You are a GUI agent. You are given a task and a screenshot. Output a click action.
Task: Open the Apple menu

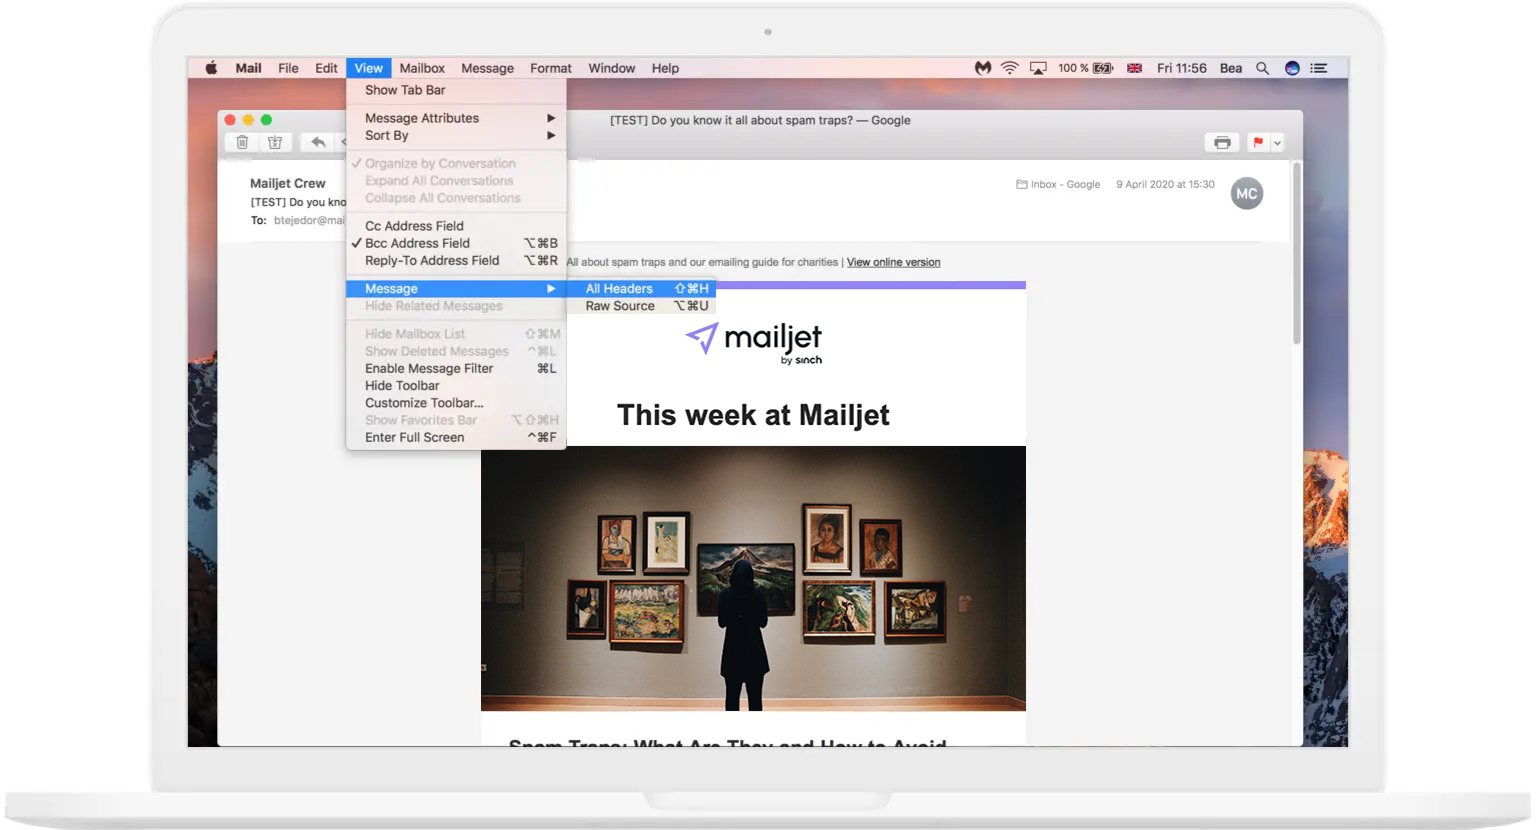(x=211, y=68)
